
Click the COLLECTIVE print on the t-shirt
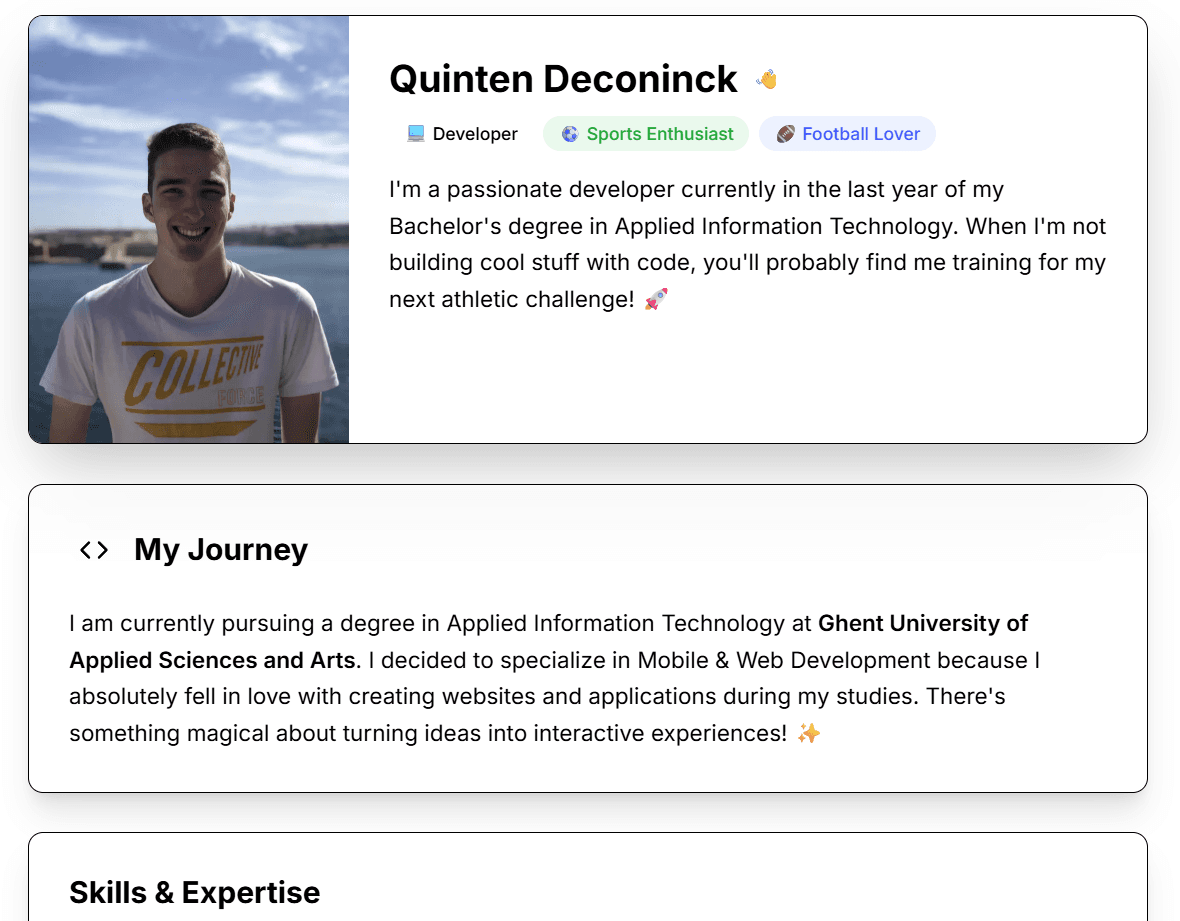[x=193, y=374]
